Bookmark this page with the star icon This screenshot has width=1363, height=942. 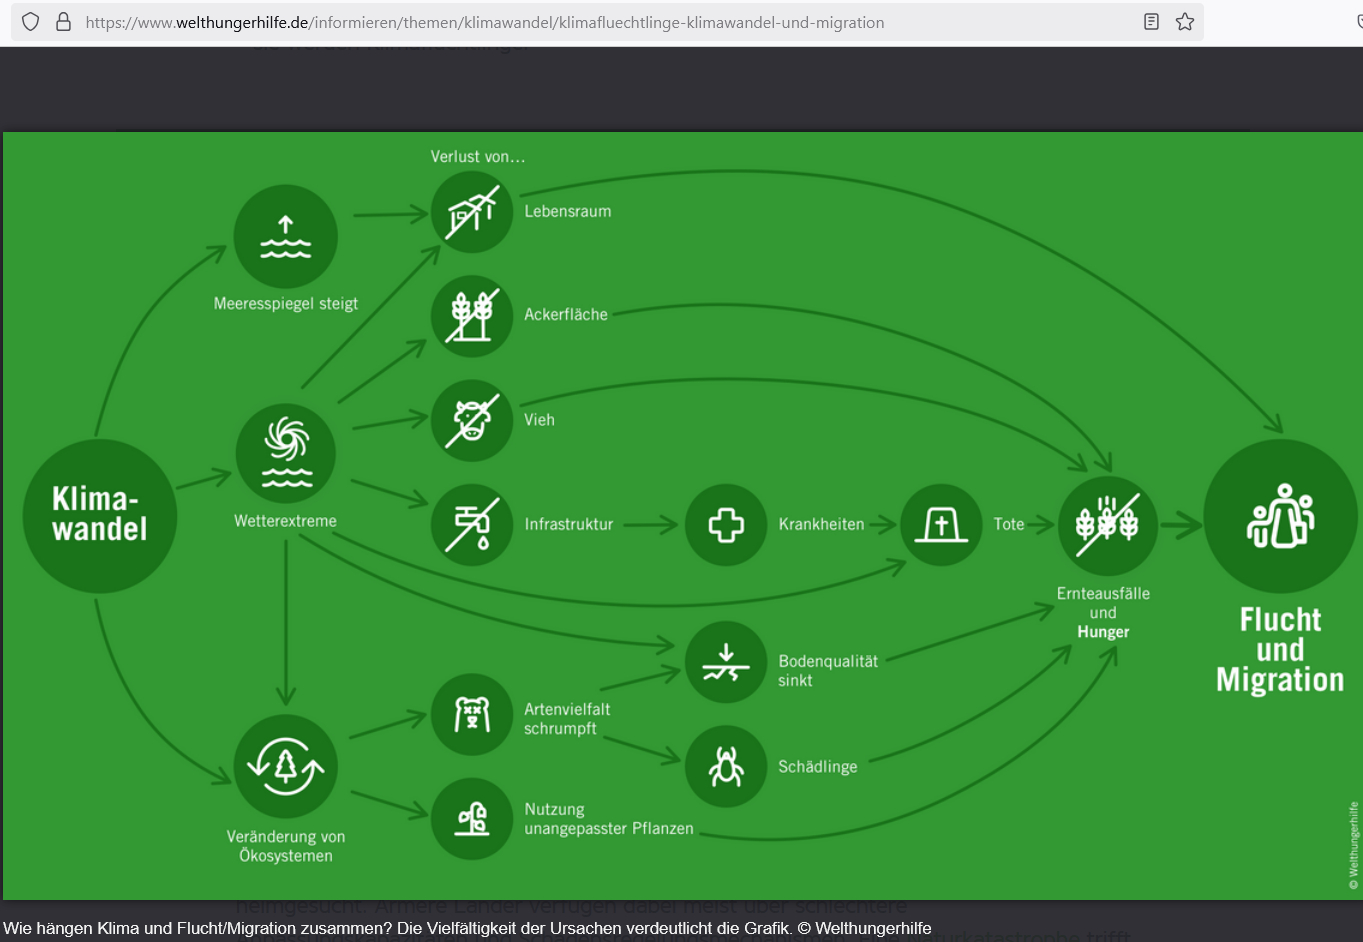1185,22
